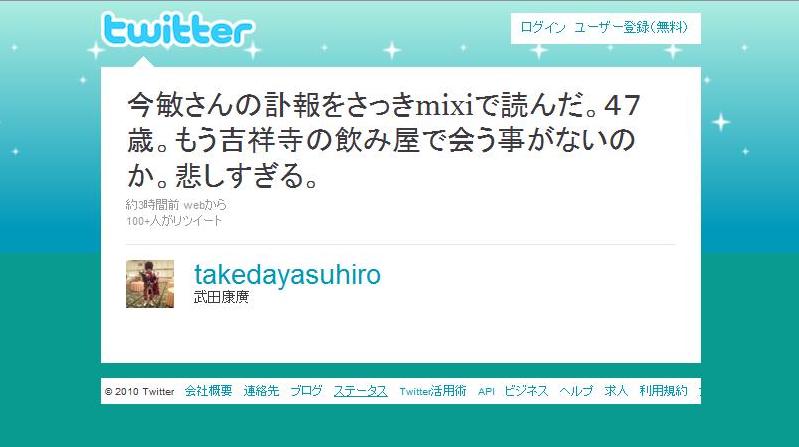
Task: Open the ログイン login link
Action: tap(543, 28)
